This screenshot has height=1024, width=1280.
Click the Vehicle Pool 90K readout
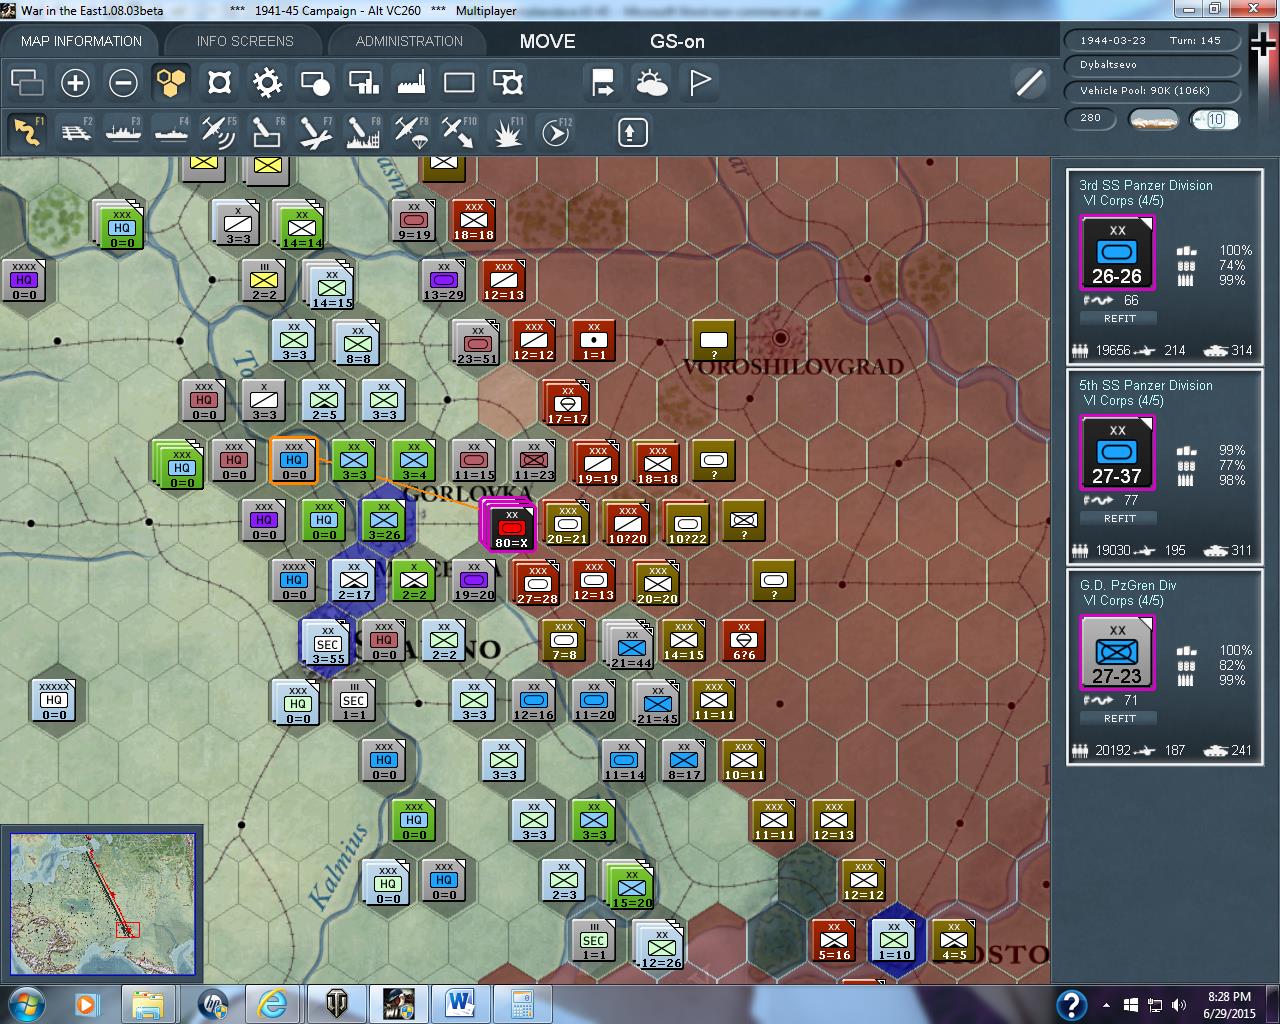(x=1150, y=91)
